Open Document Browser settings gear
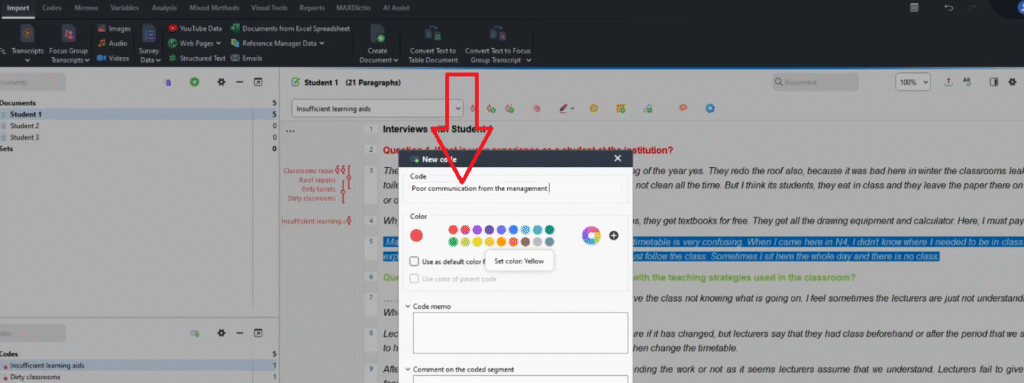 (x=221, y=82)
